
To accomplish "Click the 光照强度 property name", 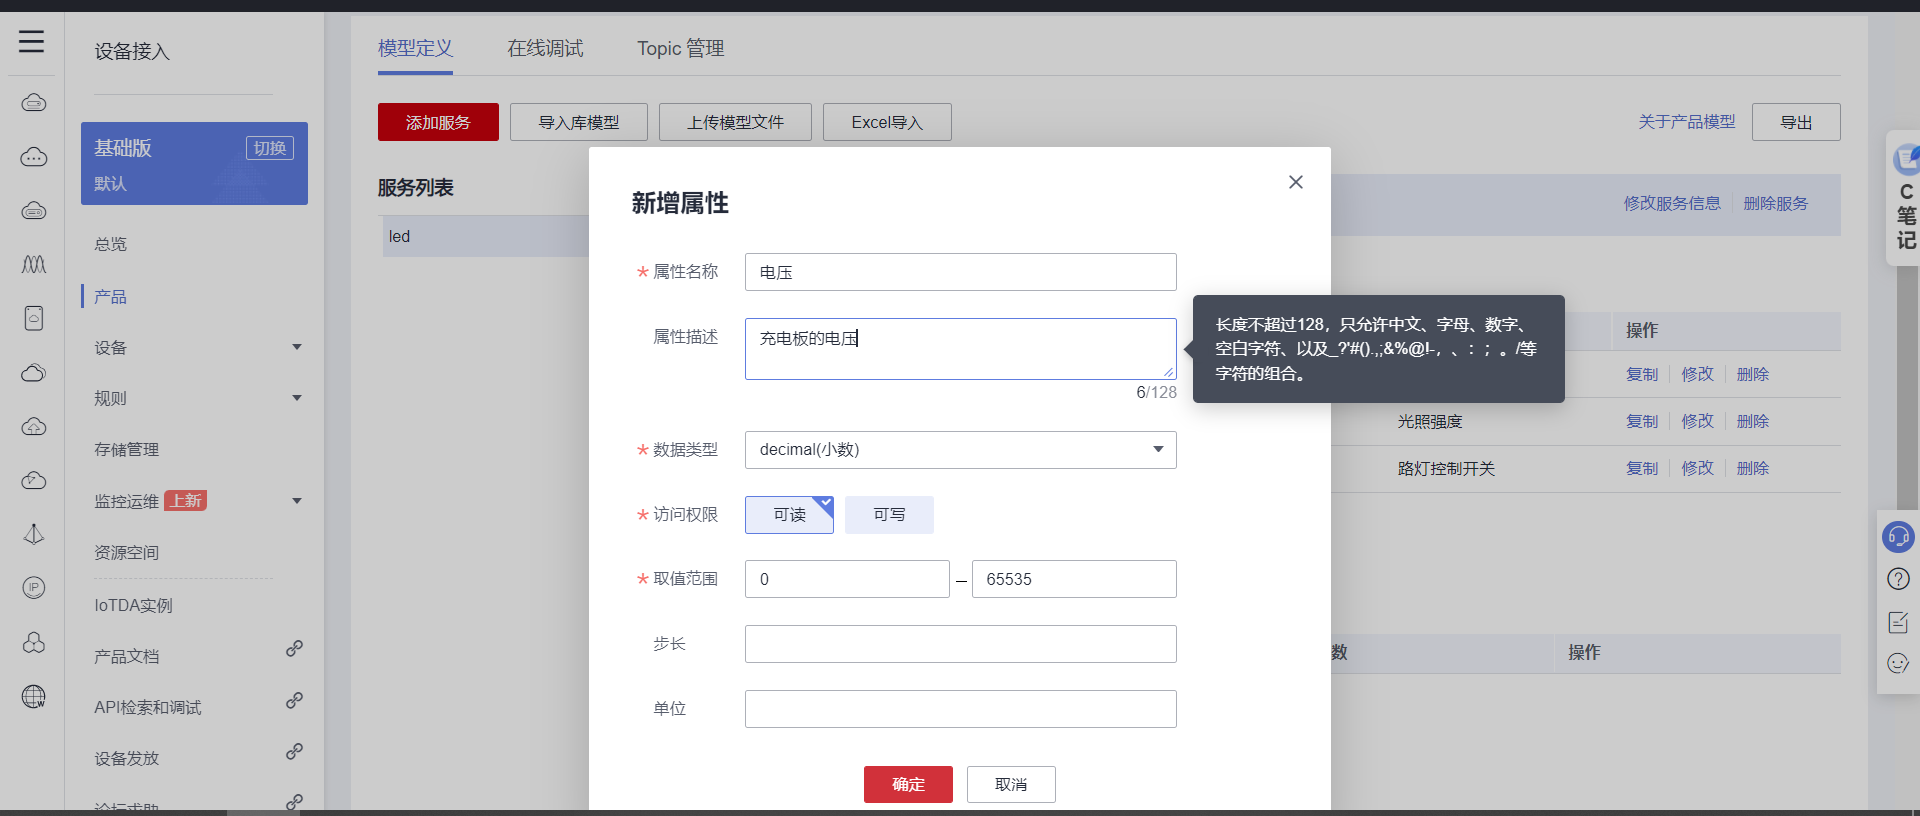I will tap(1430, 422).
